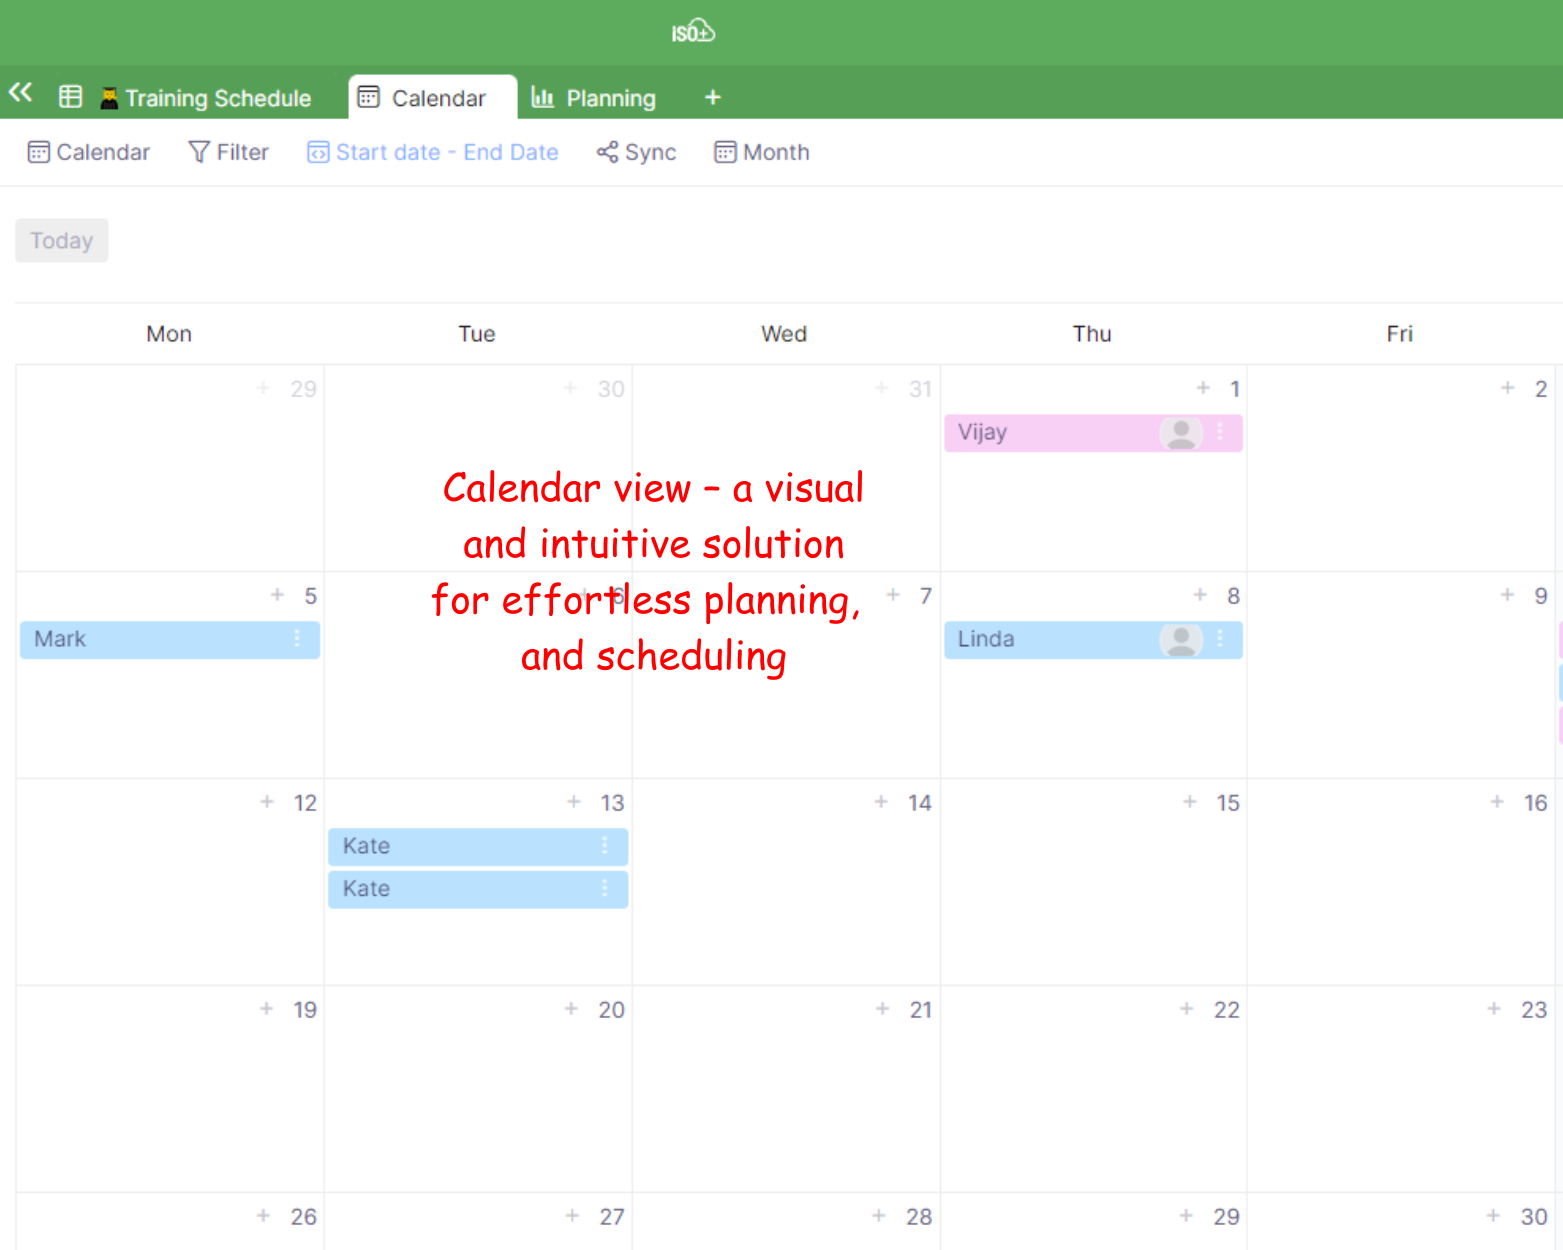
Task: Open options menu on first Kate event
Action: [605, 846]
